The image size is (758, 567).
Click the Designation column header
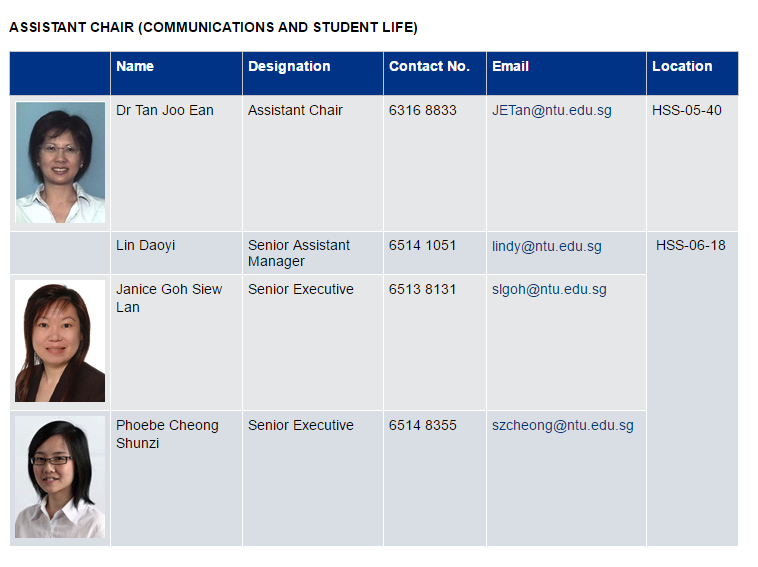tap(289, 67)
